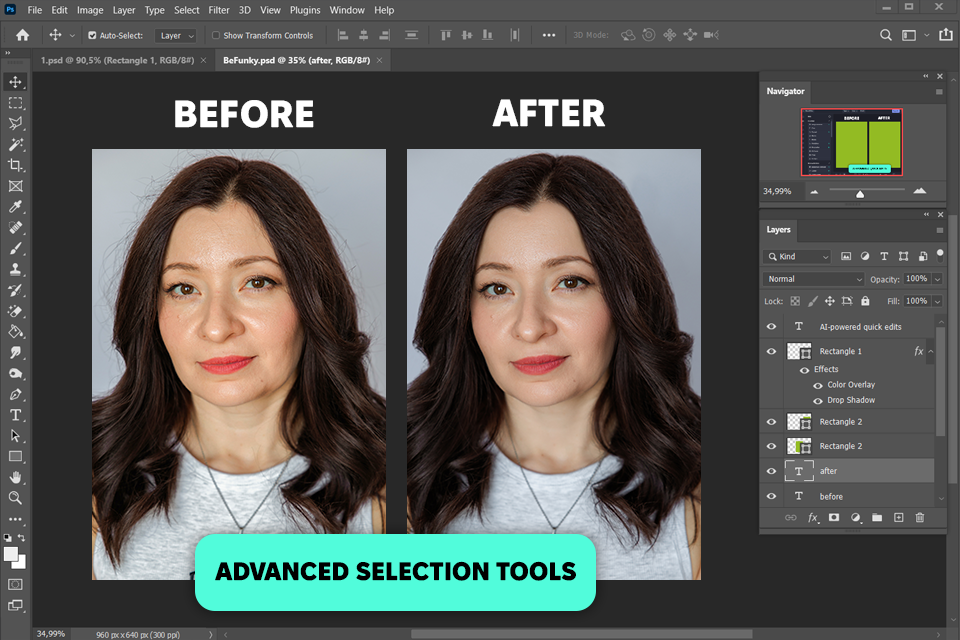This screenshot has width=960, height=640.
Task: Select the Sponge tool
Action: [x=15, y=374]
